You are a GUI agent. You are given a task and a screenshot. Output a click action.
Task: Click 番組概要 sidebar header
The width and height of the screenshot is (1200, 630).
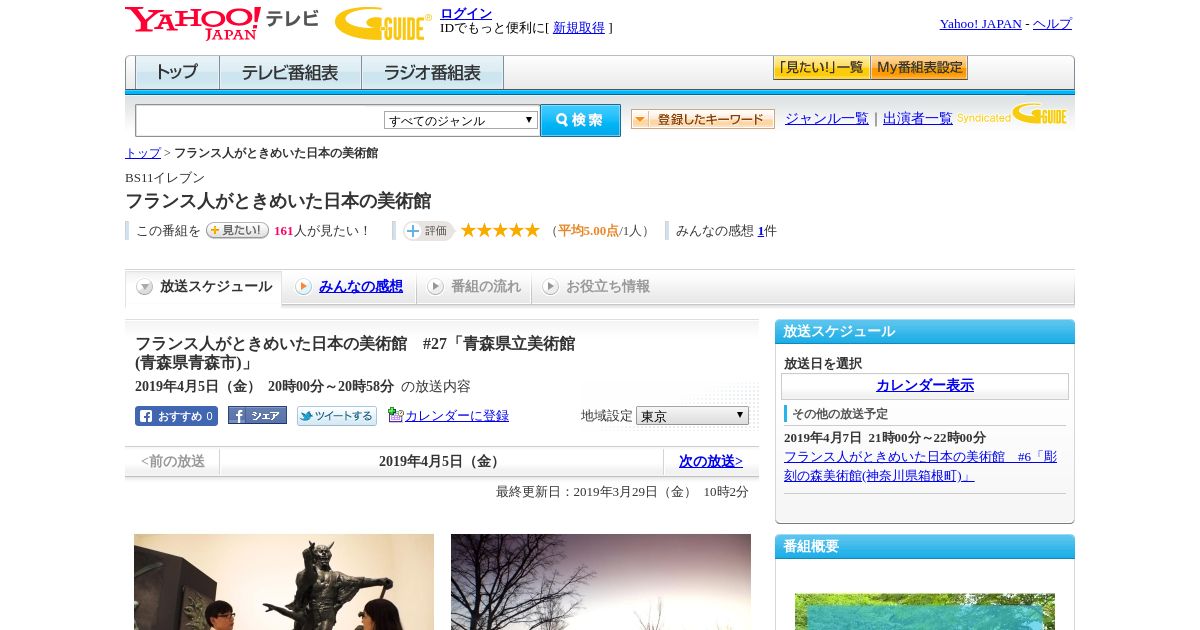(x=925, y=547)
